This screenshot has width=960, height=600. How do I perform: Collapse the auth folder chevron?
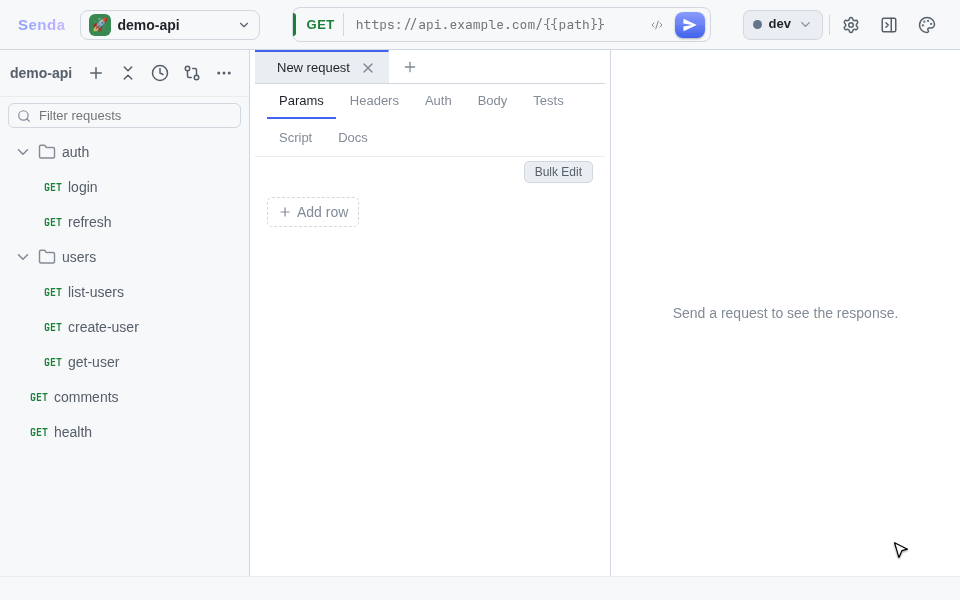(x=23, y=152)
